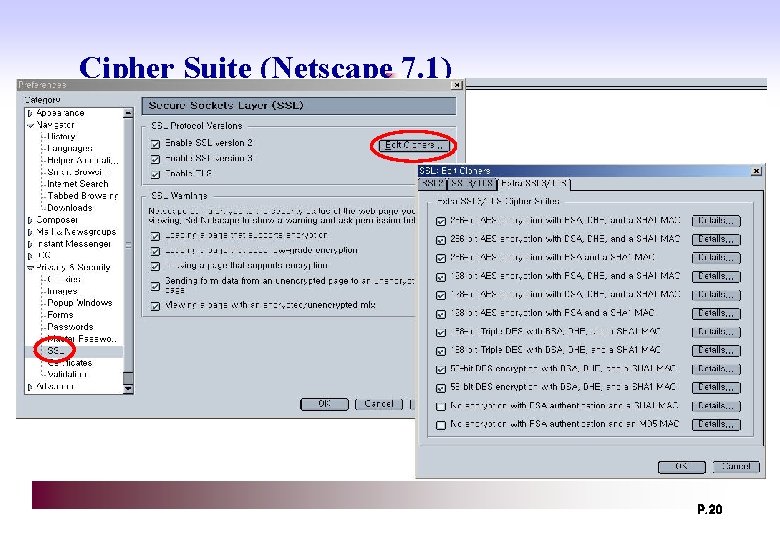Toggle 128-bit AES with RSA, DHE cipher

tap(441, 277)
